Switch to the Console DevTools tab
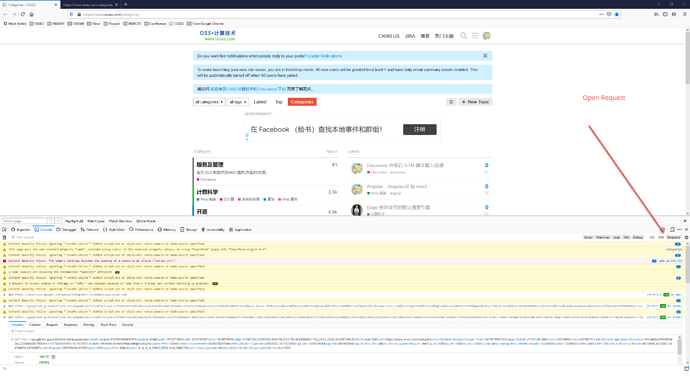Image resolution: width=690 pixels, height=377 pixels. point(43,230)
